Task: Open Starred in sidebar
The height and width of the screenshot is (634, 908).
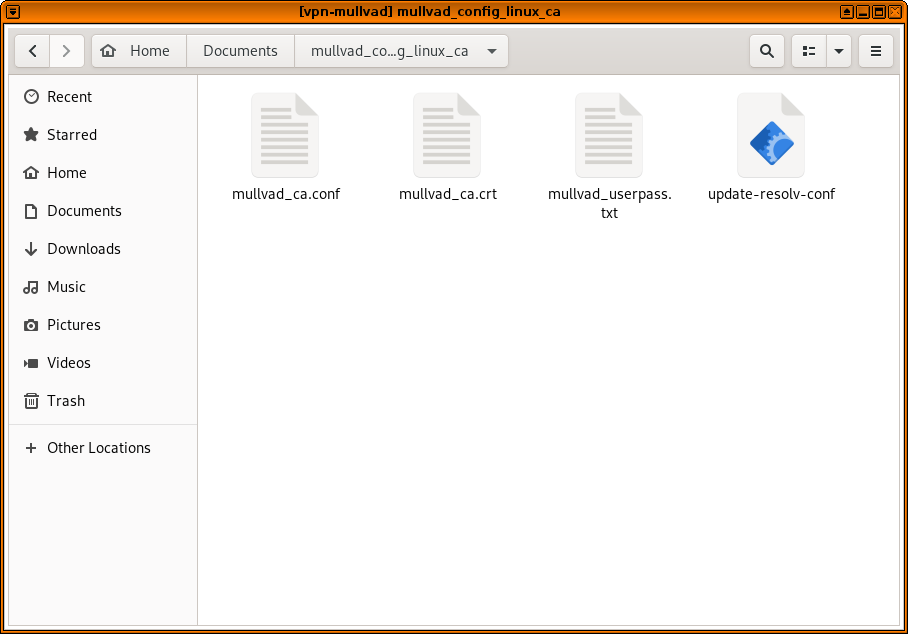Action: click(x=103, y=135)
